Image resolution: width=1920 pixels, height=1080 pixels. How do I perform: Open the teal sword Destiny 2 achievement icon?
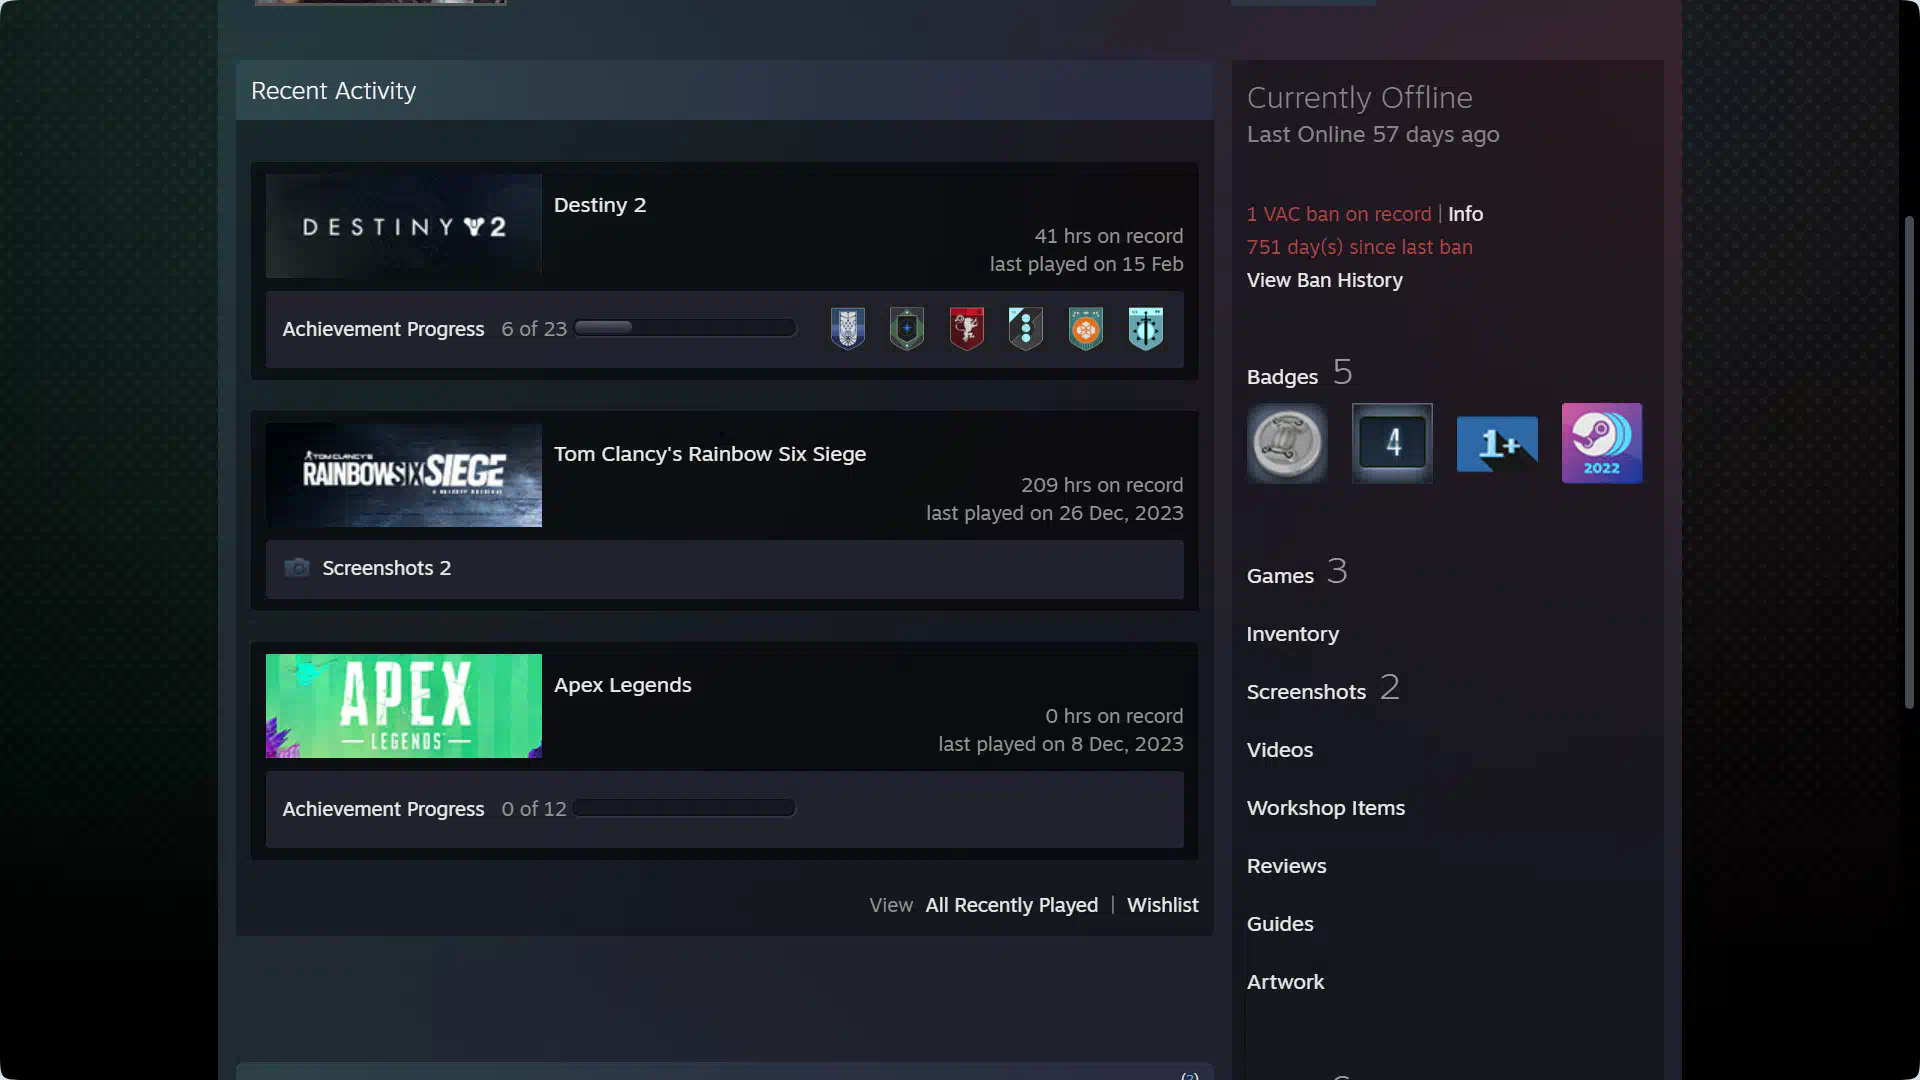(1146, 329)
